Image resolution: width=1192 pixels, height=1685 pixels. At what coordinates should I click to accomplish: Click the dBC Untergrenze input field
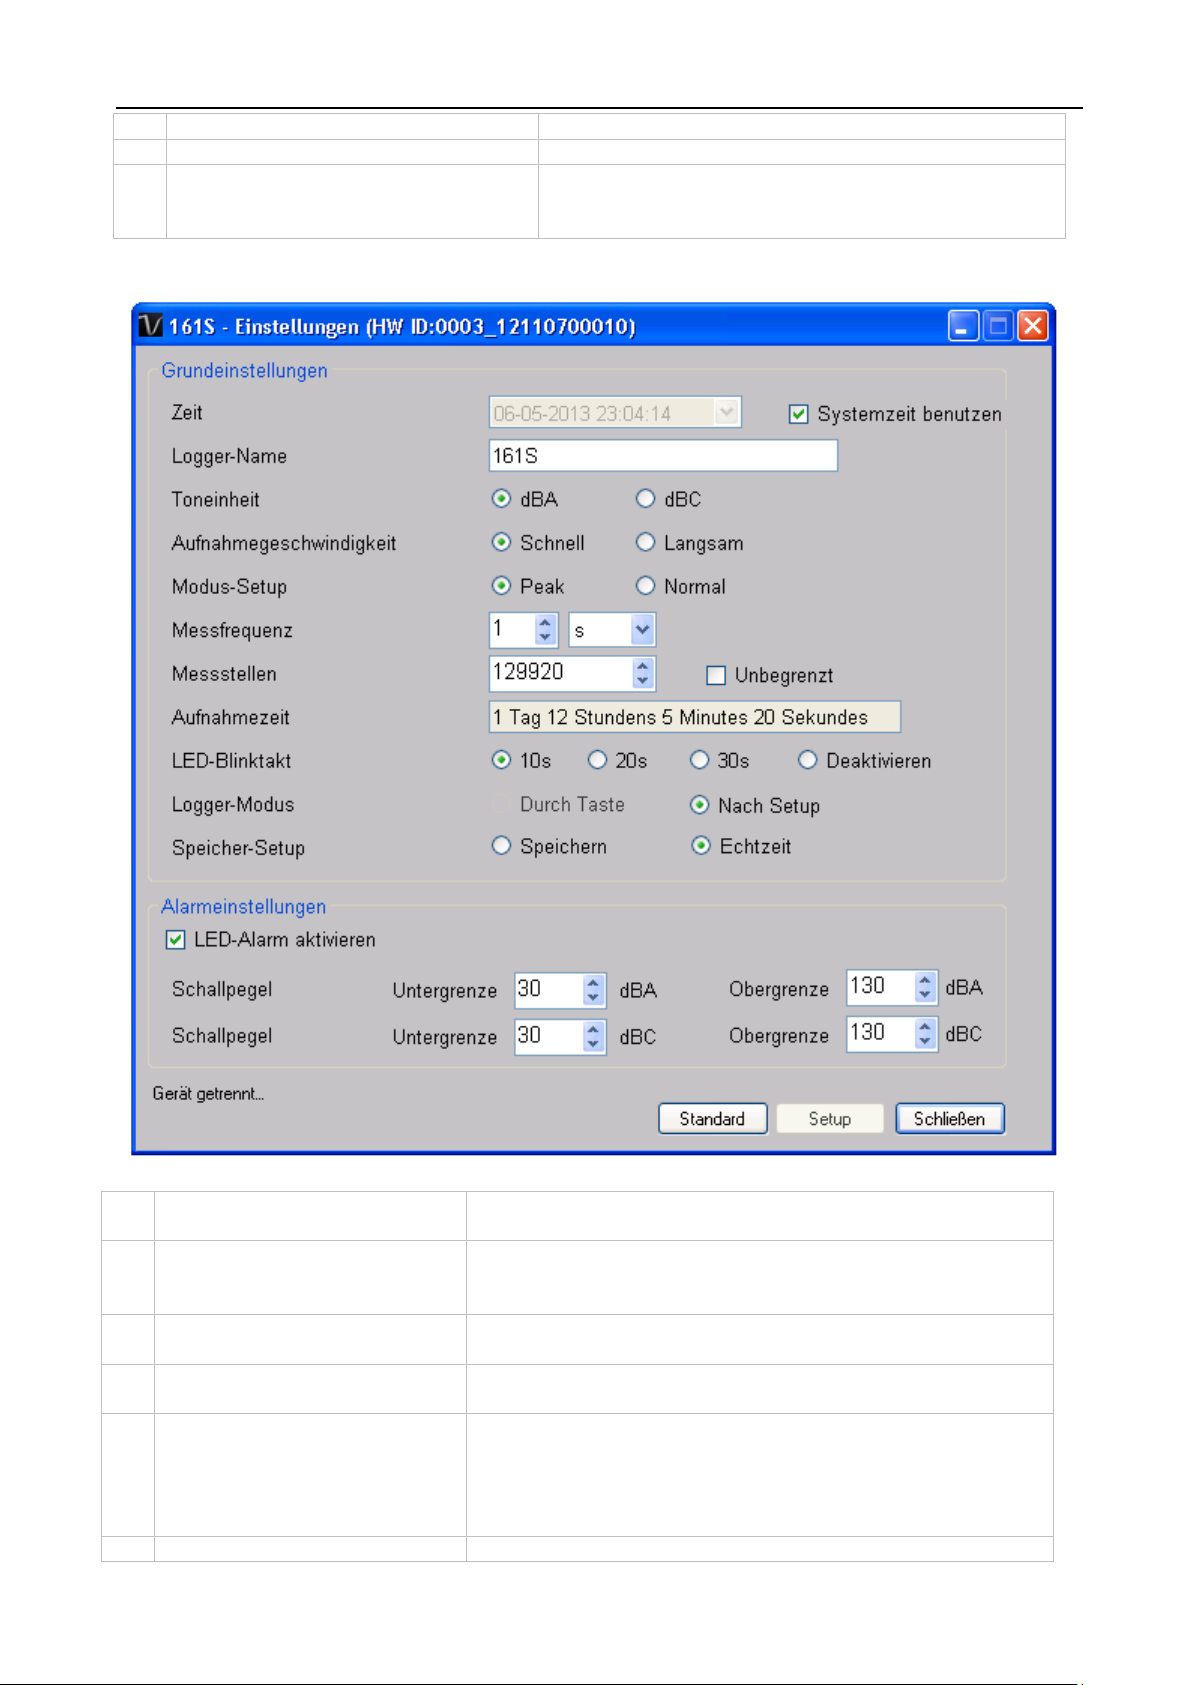click(x=549, y=1036)
